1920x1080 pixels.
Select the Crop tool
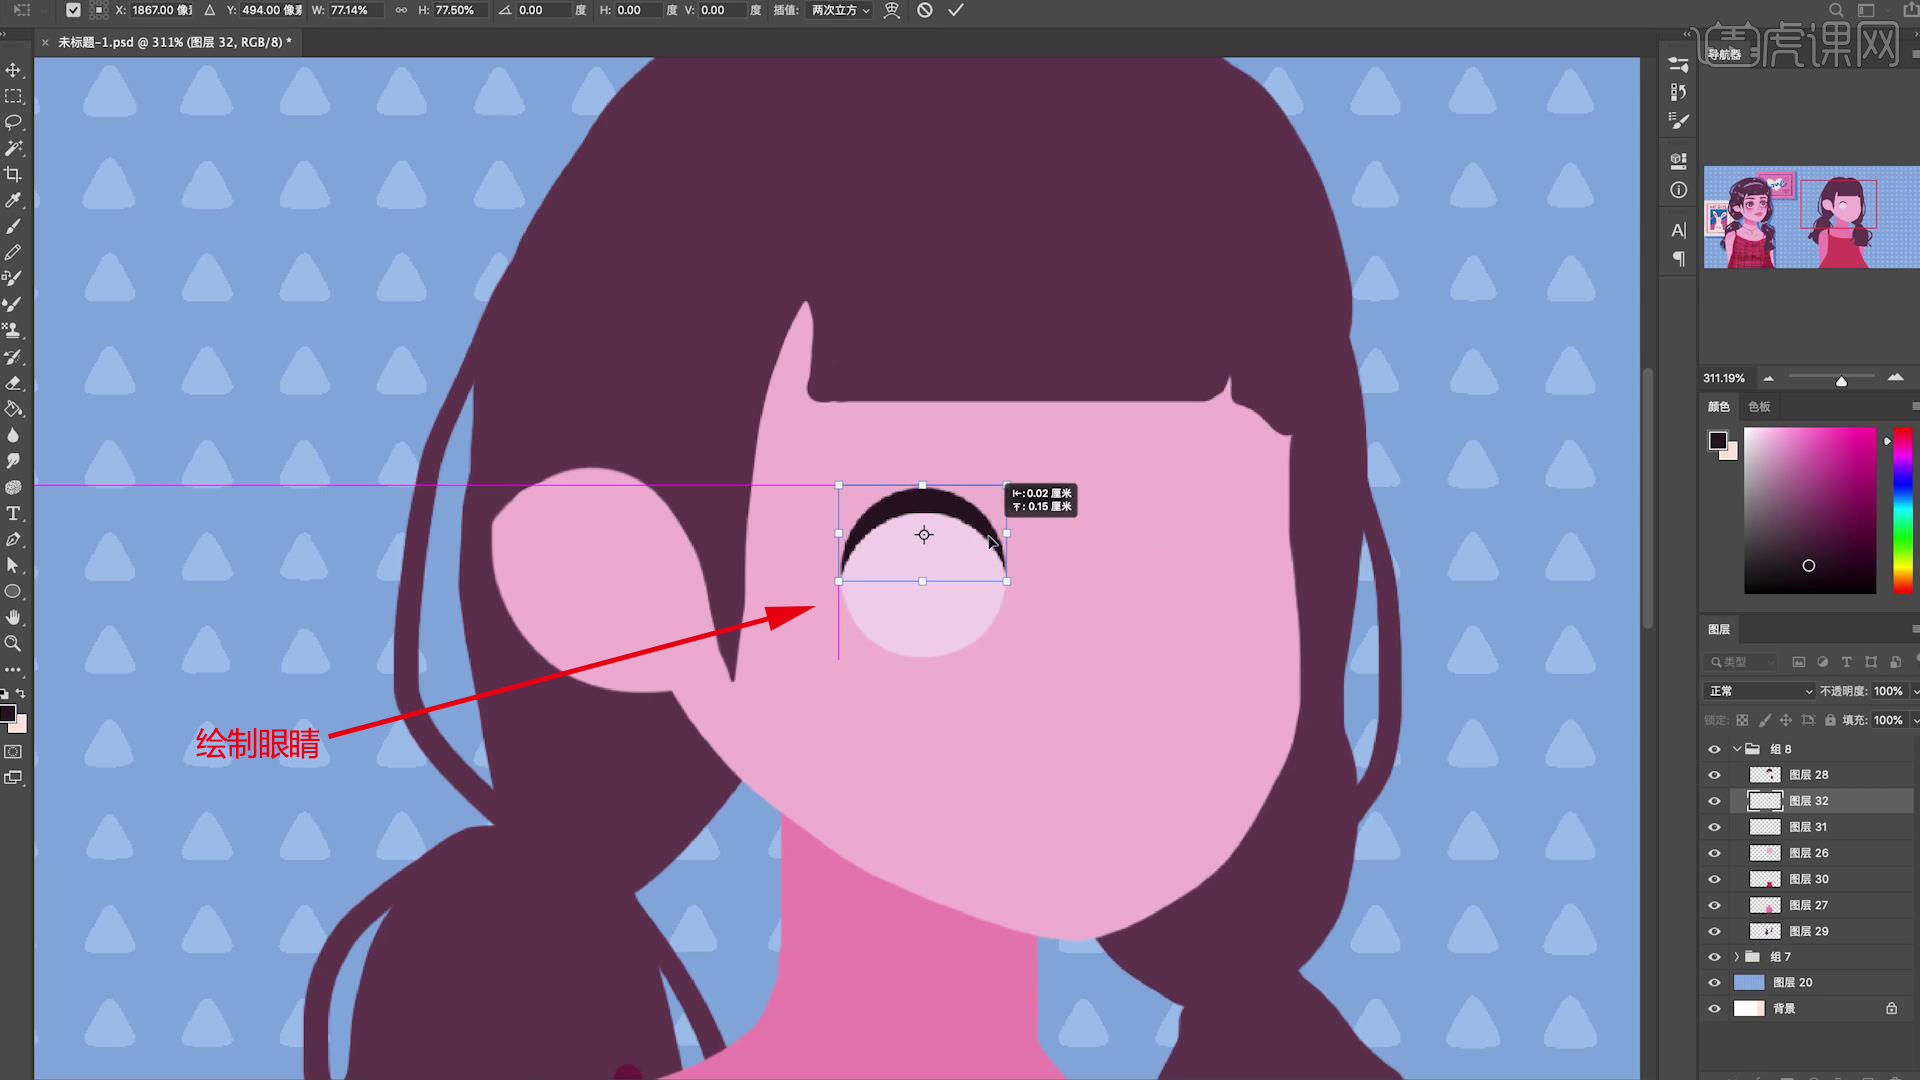pos(14,174)
